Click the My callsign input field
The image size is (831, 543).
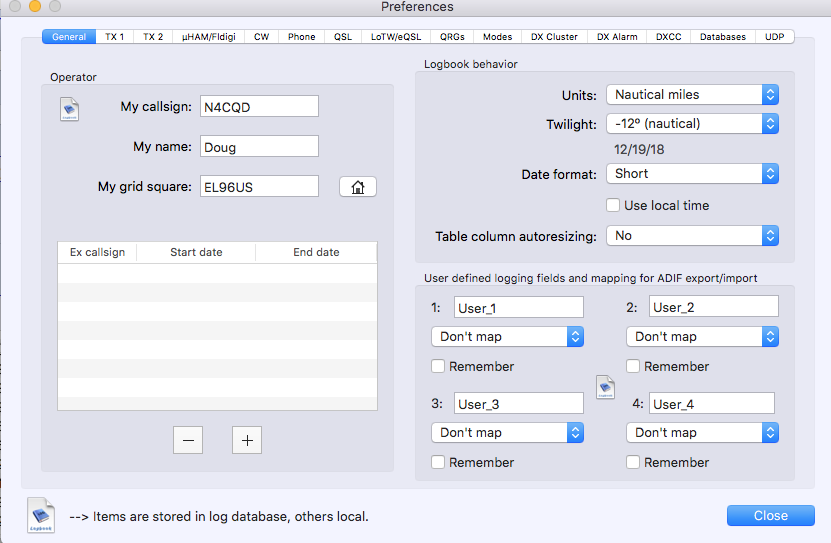point(259,107)
